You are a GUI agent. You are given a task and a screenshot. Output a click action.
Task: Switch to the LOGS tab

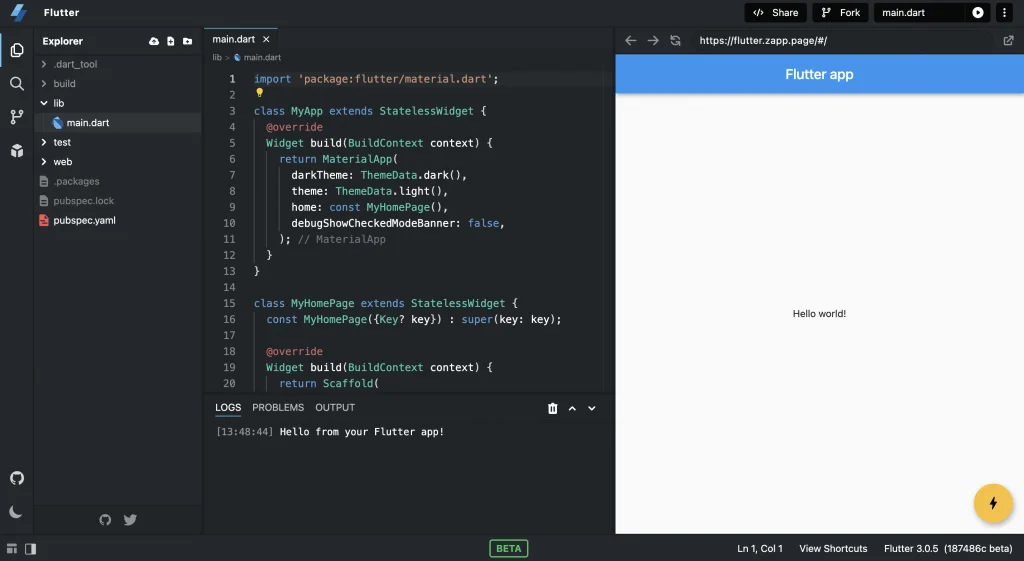[228, 408]
